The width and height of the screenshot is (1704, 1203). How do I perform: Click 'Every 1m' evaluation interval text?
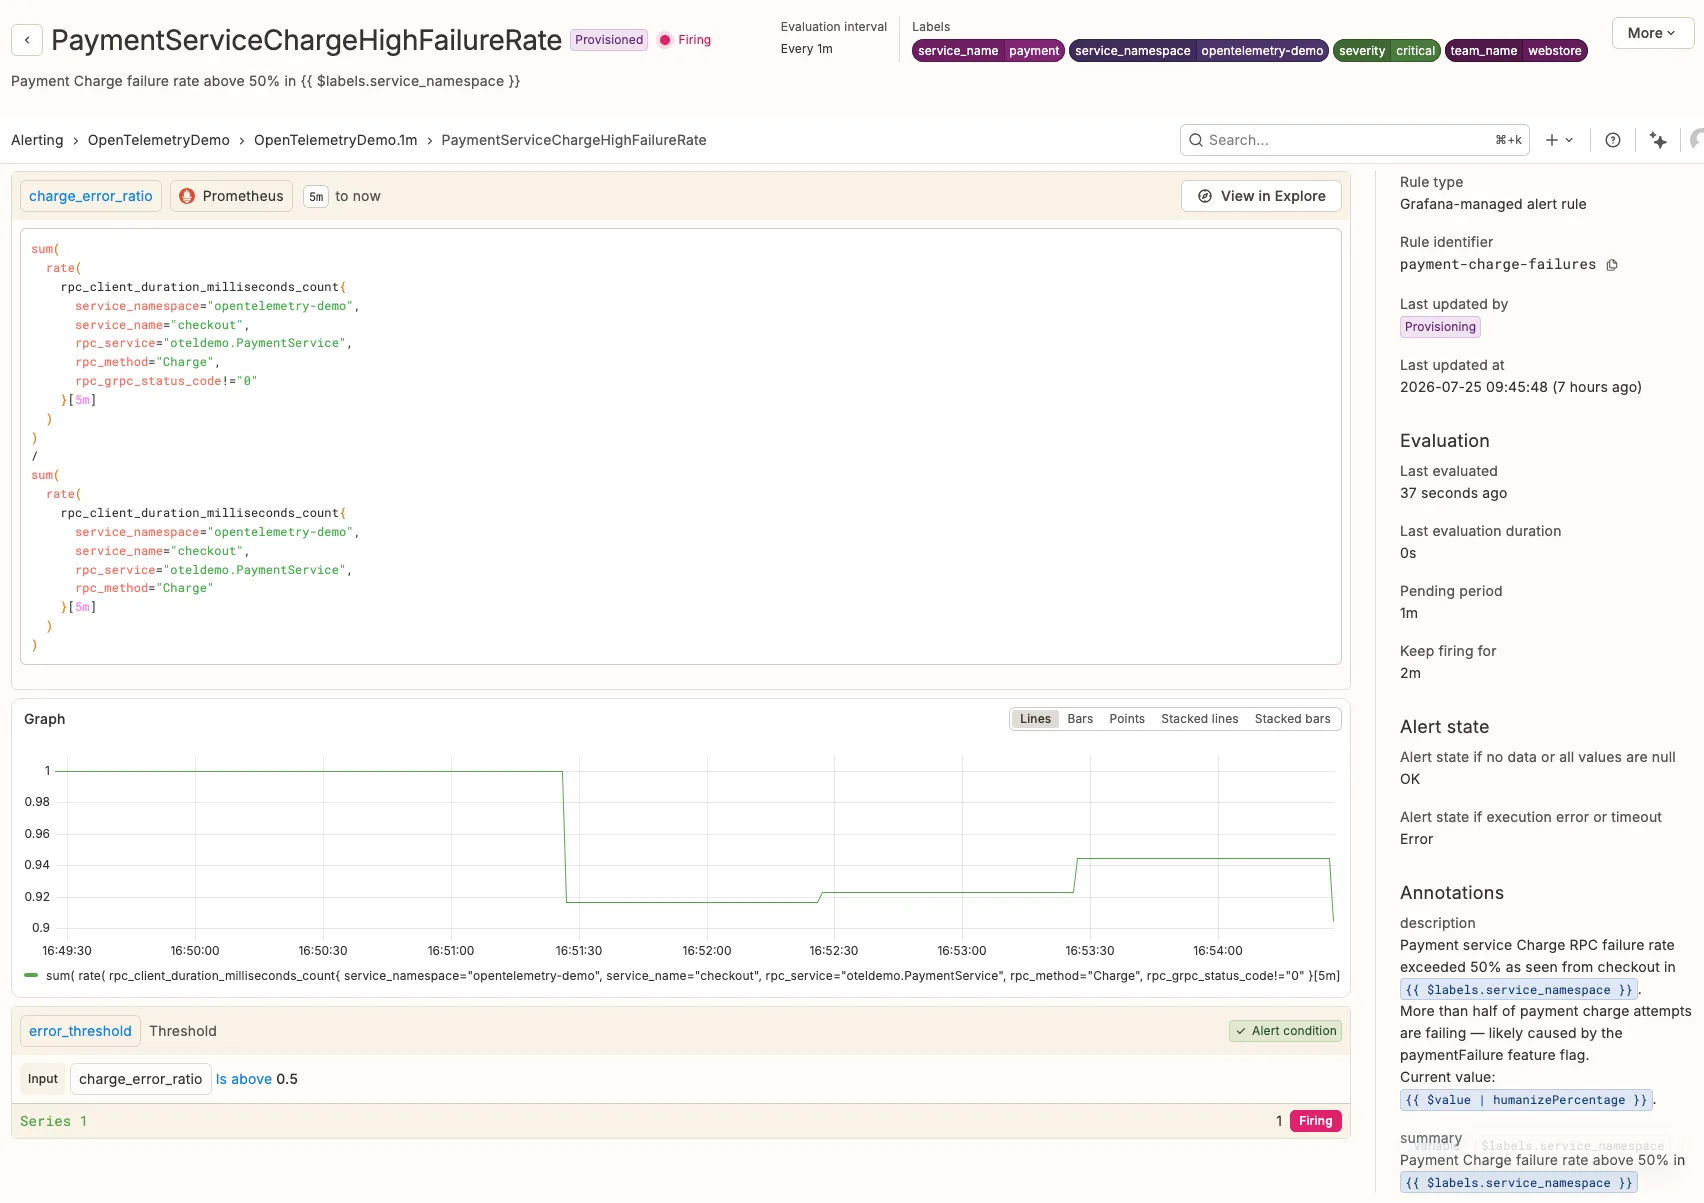tap(807, 49)
